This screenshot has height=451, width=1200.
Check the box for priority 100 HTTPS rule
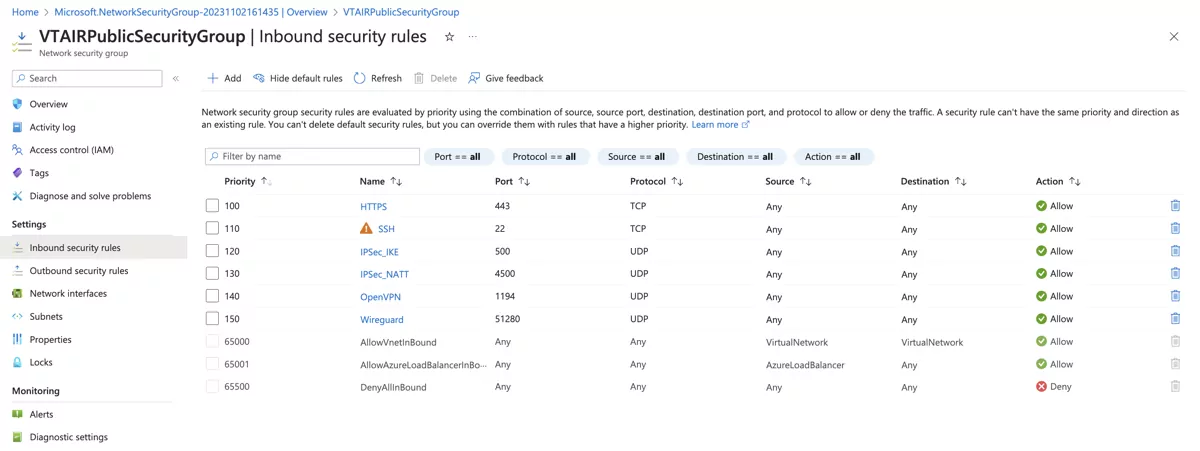212,206
